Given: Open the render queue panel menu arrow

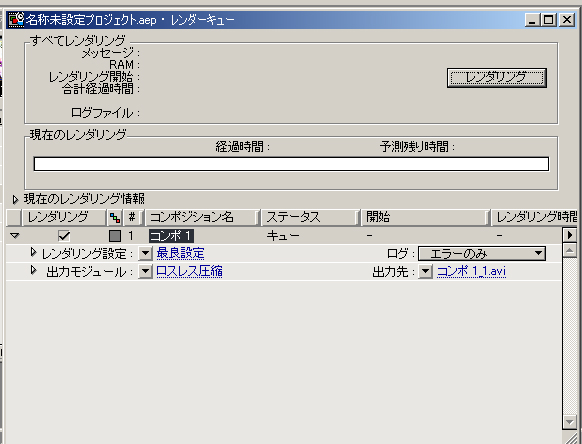Looking at the screenshot, I should pos(570,235).
